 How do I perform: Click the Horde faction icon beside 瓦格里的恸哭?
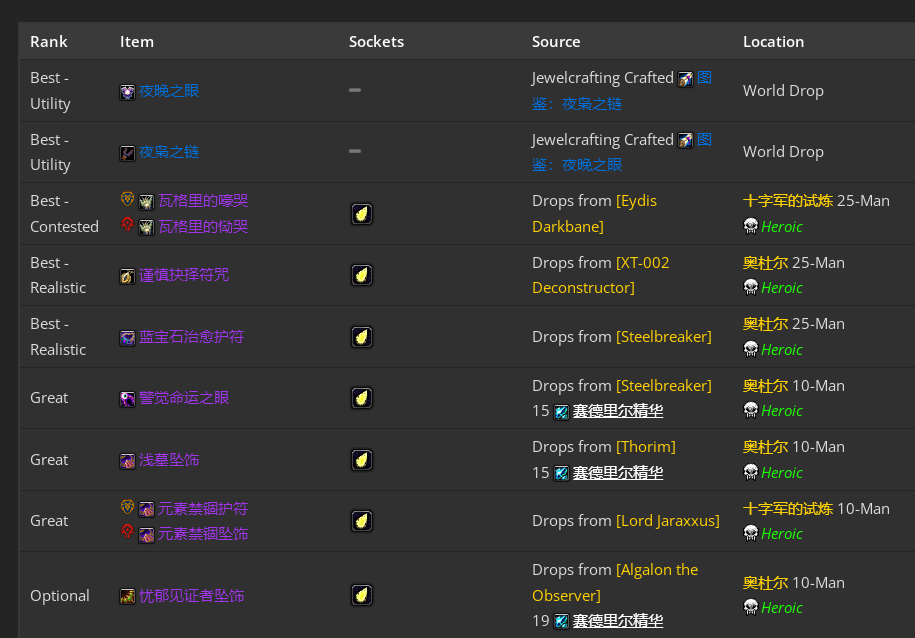coord(127,224)
